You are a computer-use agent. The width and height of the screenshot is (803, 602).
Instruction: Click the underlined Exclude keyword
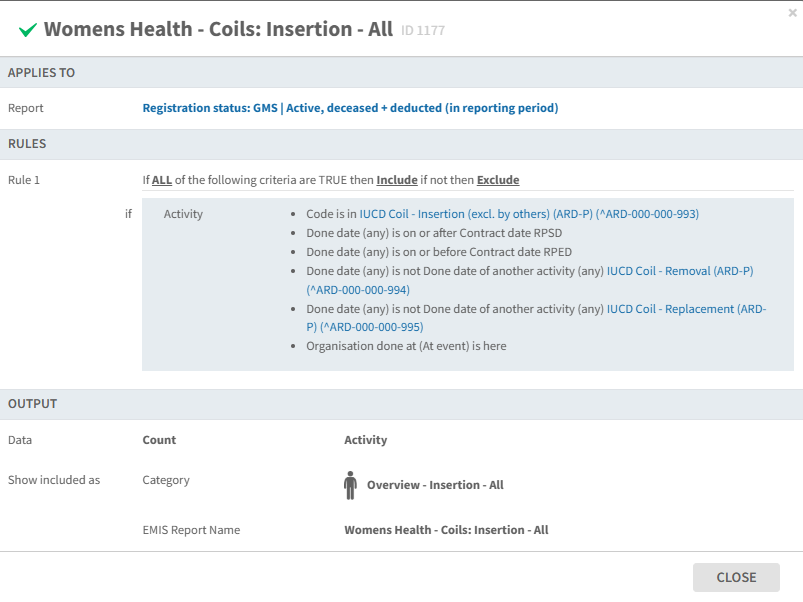498,180
